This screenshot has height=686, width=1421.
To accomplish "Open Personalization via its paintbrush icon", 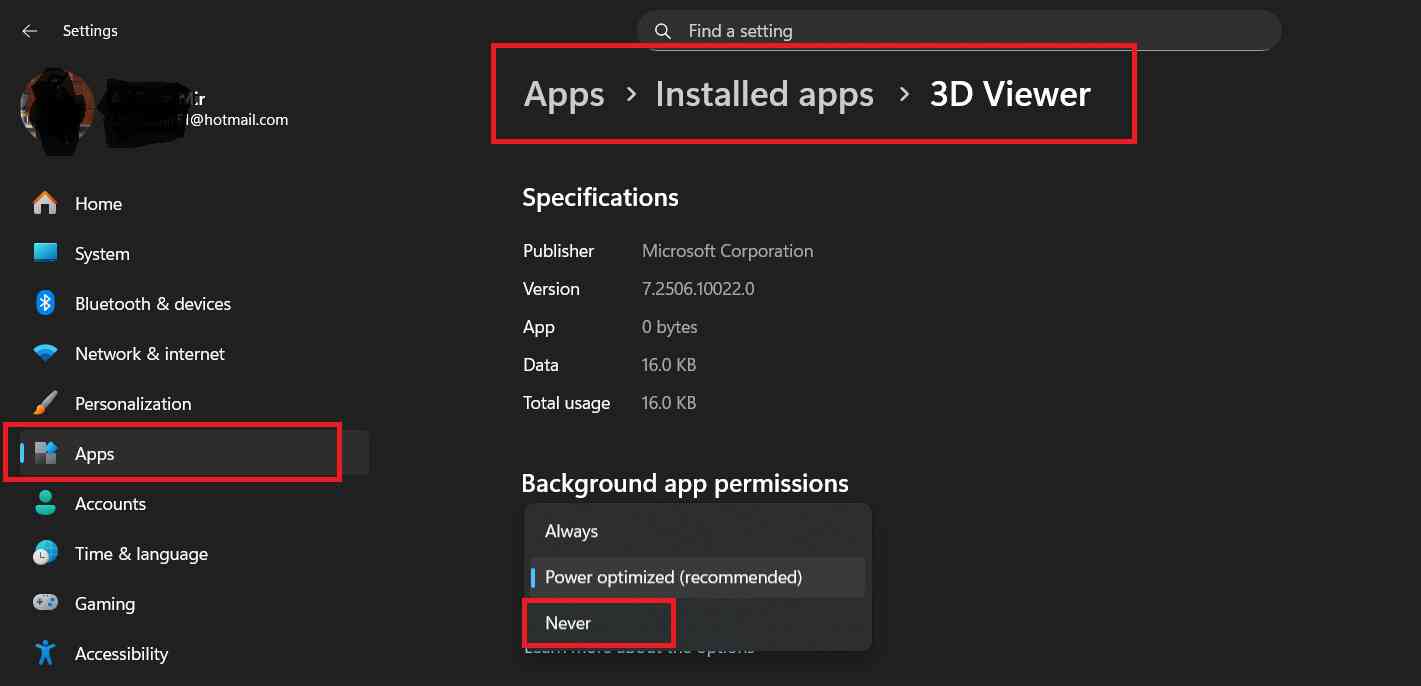I will 46,403.
